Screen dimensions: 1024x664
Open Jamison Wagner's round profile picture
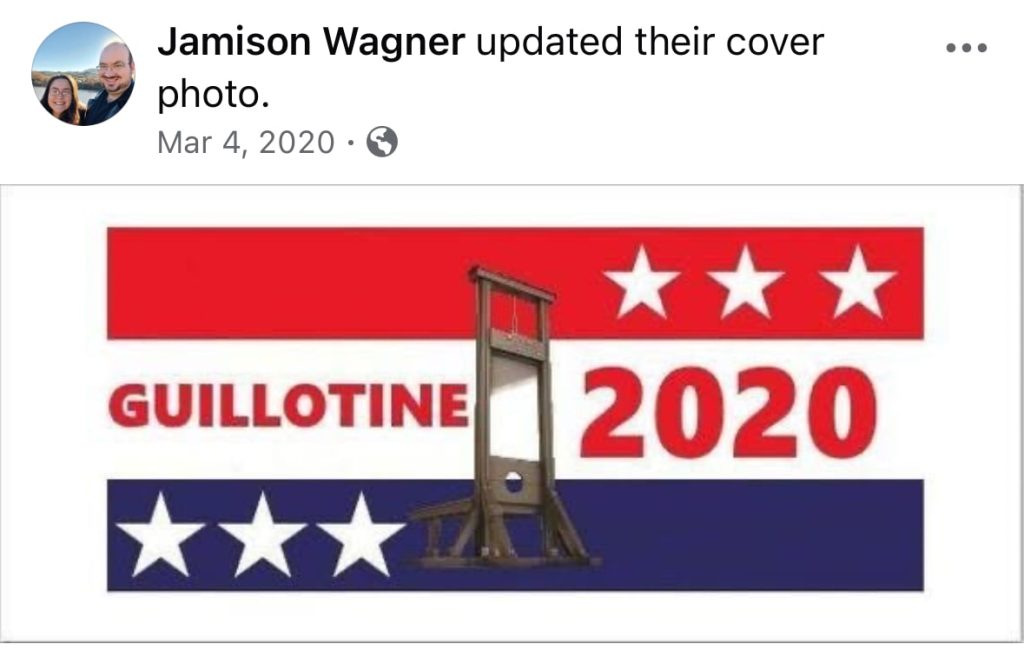84,74
